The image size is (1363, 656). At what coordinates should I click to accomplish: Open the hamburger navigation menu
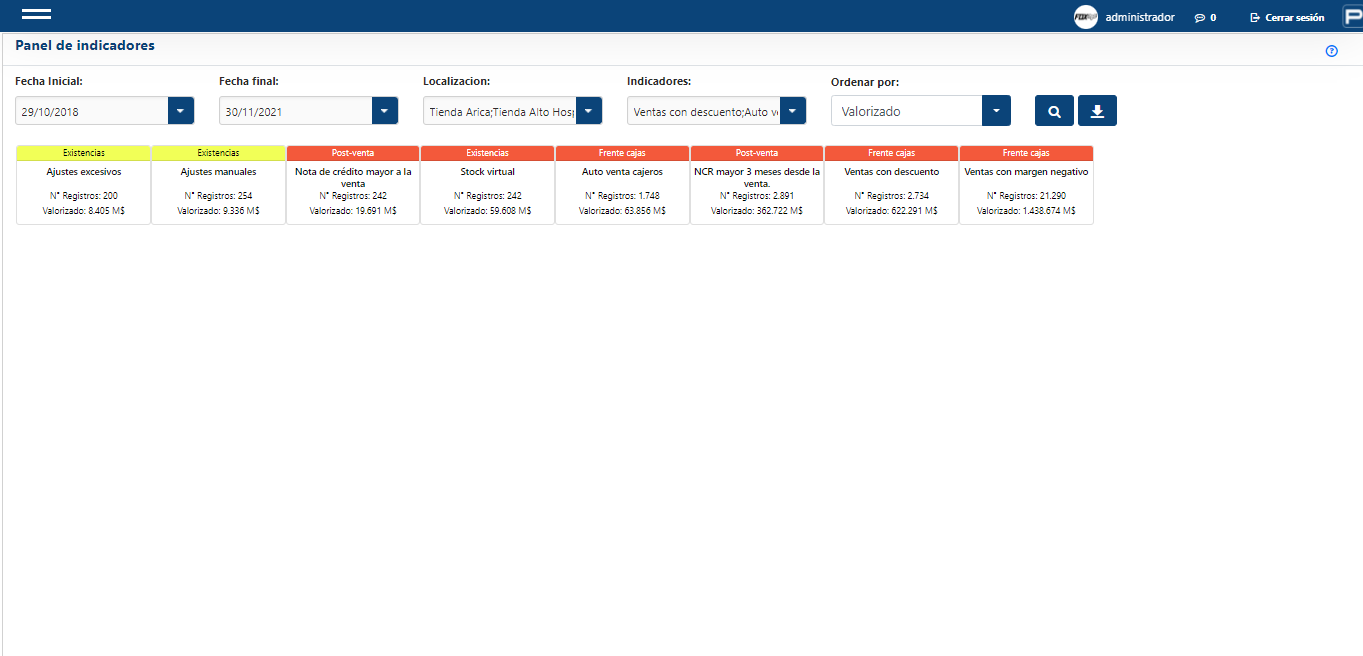[x=36, y=15]
